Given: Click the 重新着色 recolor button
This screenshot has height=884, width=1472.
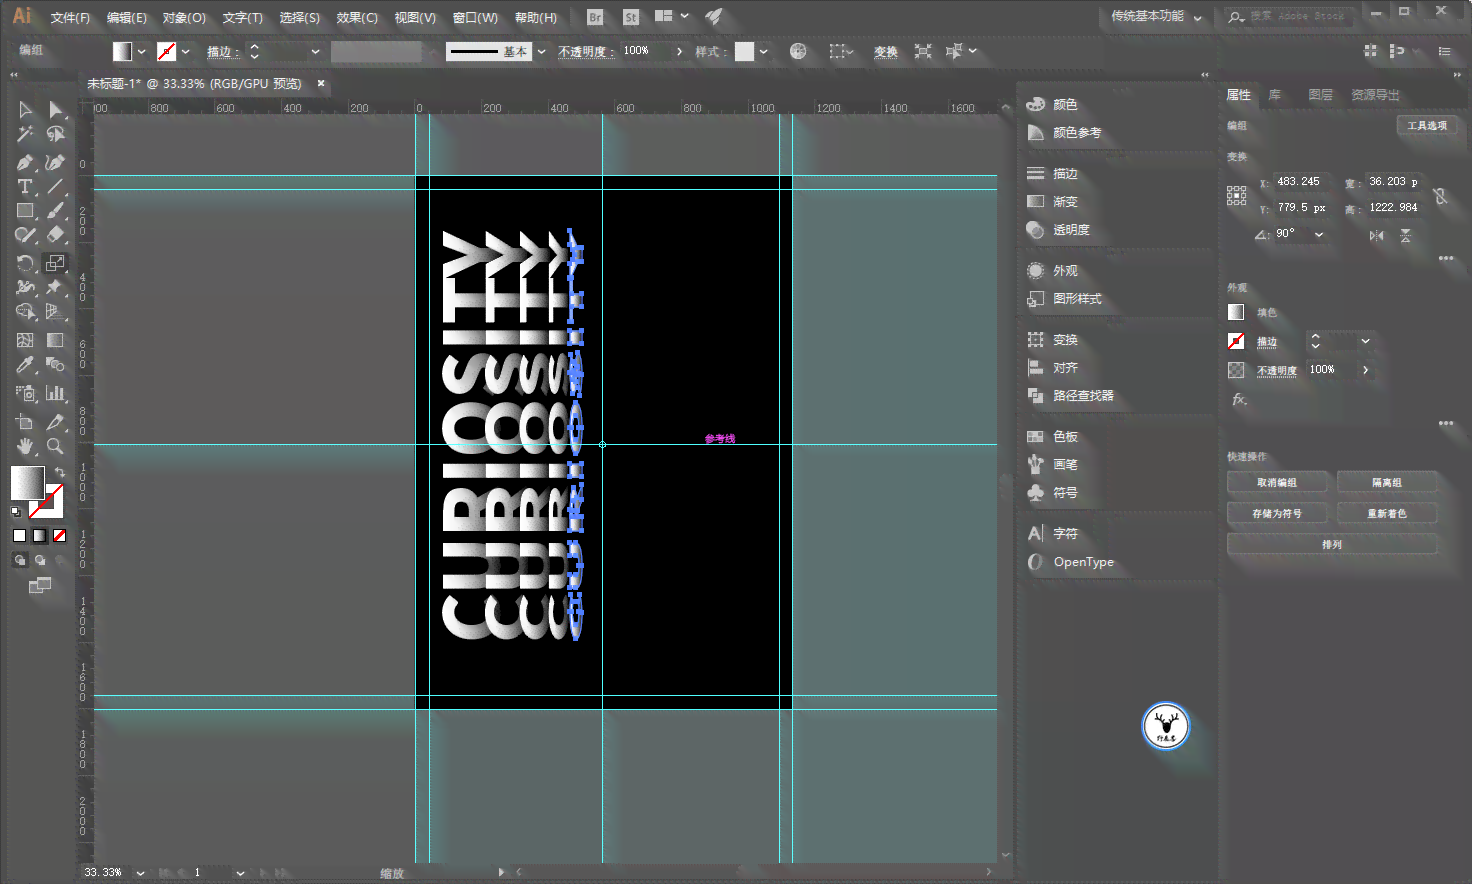Looking at the screenshot, I should (x=1387, y=513).
